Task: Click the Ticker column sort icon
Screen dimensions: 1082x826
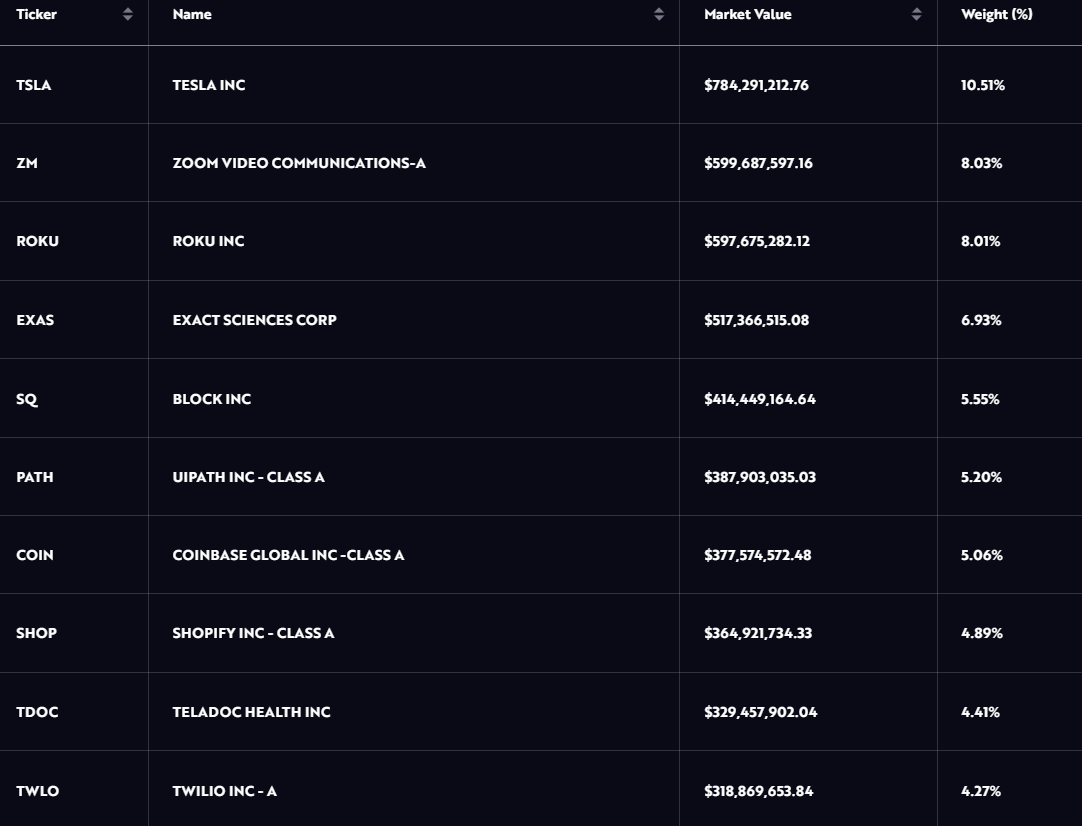Action: coord(127,15)
